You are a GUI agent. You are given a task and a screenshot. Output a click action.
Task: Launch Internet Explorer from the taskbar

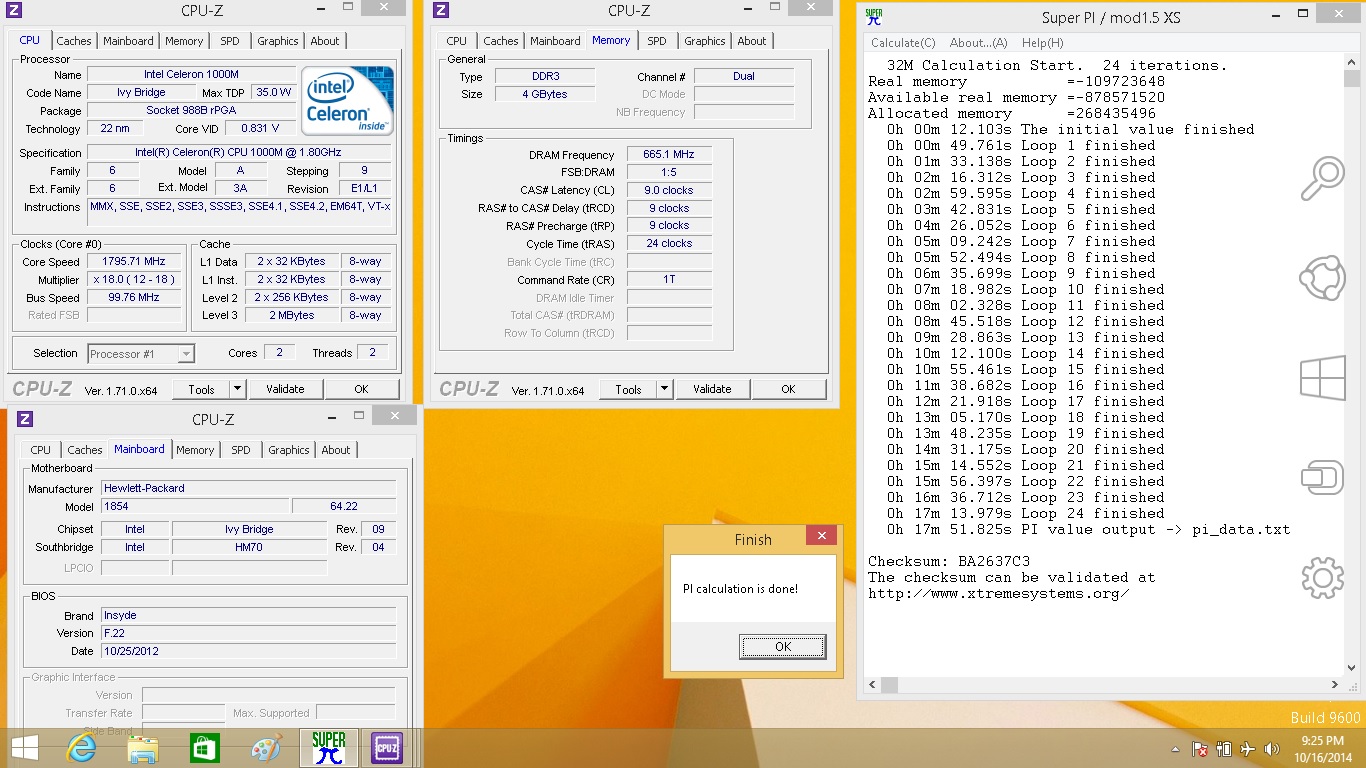[x=81, y=748]
